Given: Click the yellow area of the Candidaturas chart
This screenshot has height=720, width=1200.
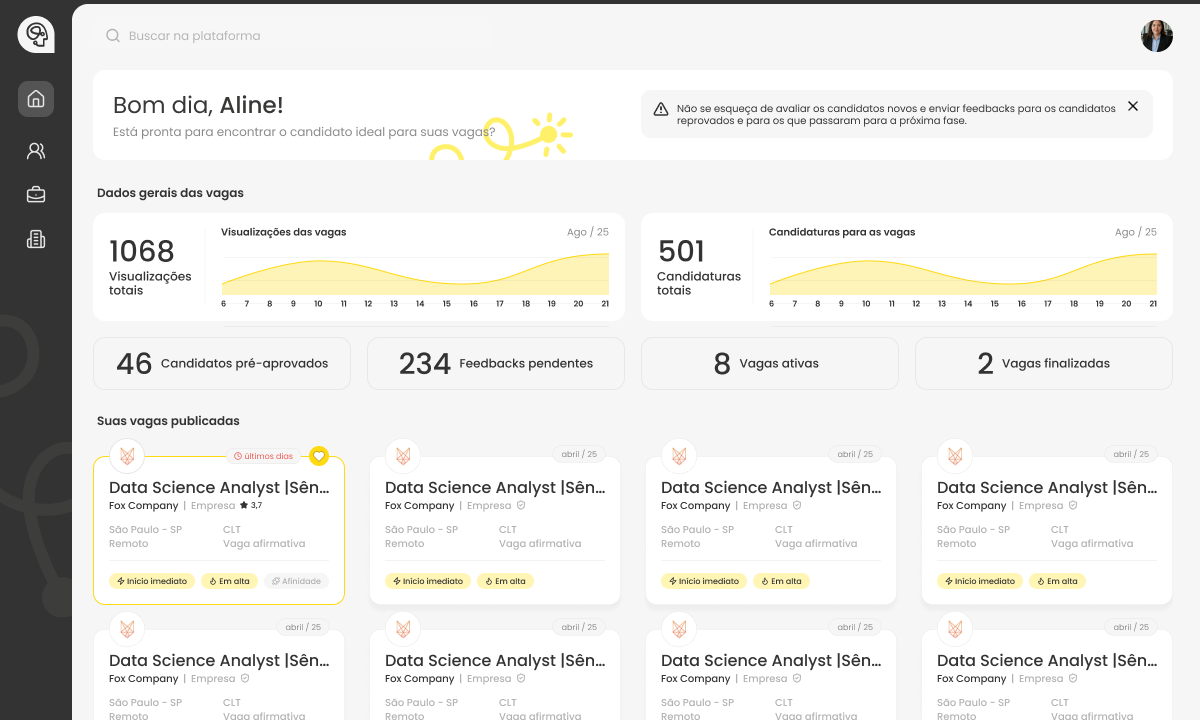Looking at the screenshot, I should tap(963, 279).
